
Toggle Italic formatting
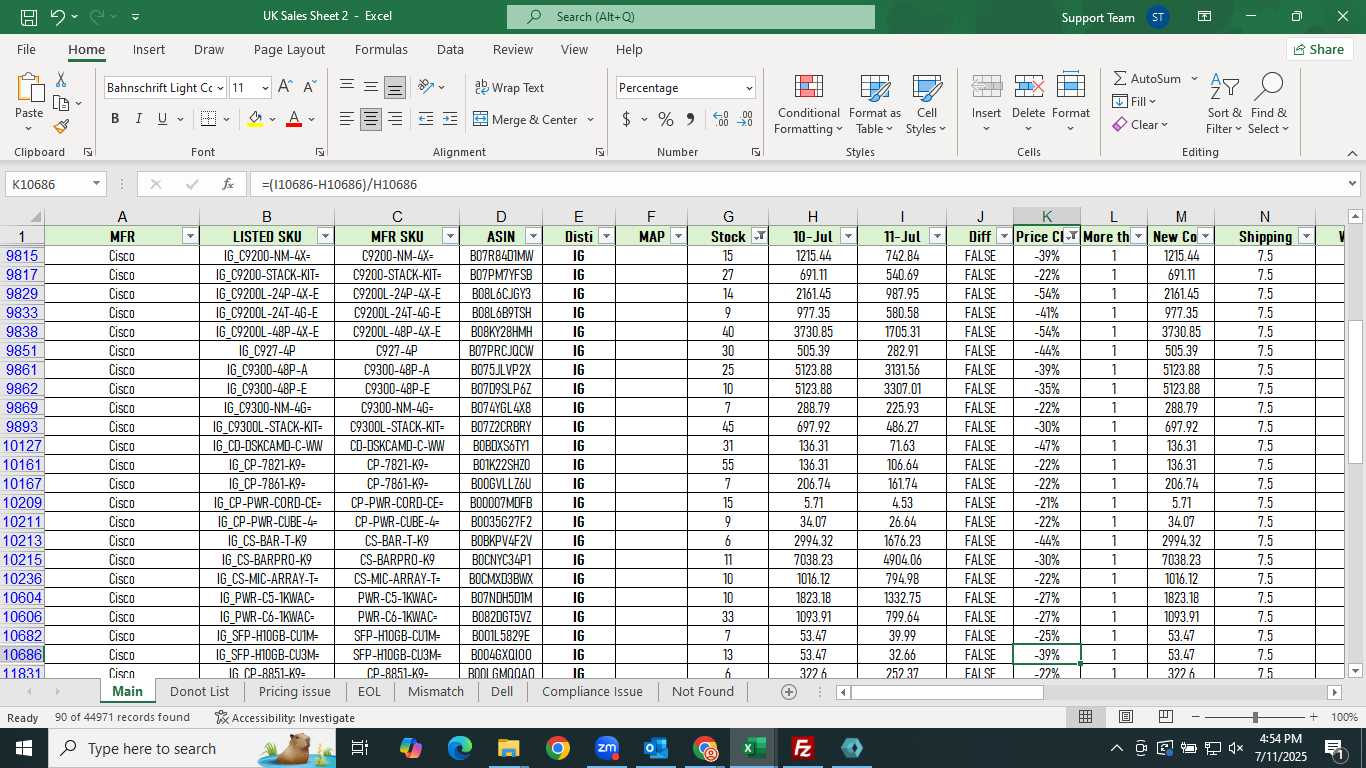139,119
